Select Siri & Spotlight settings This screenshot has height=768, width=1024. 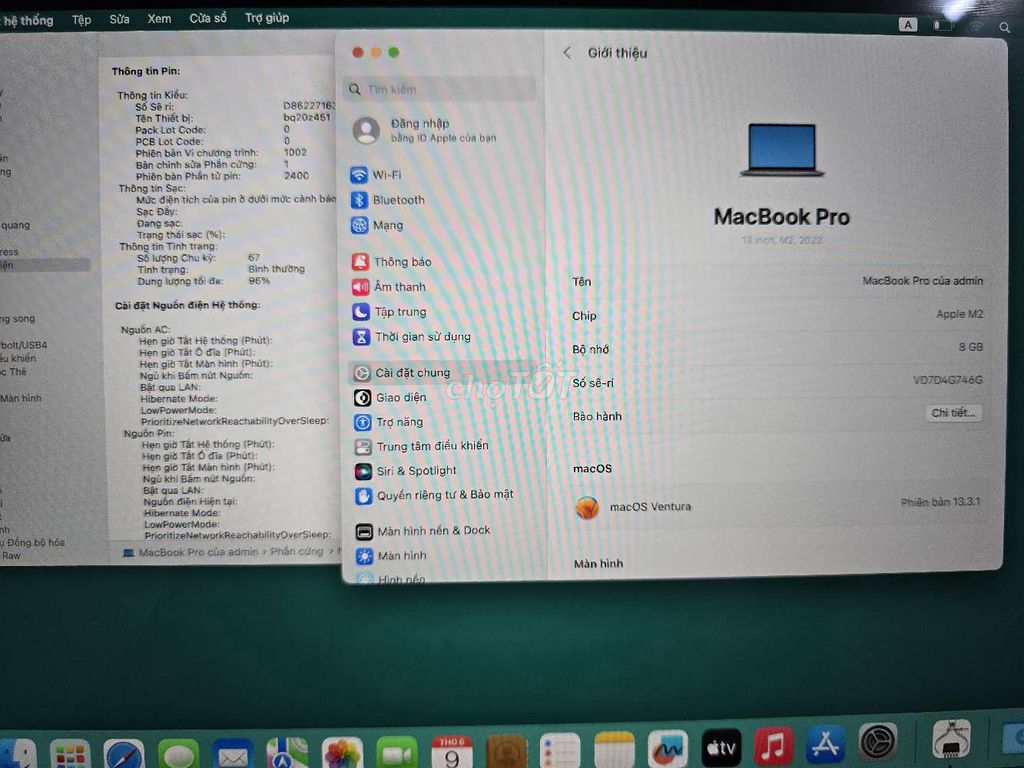click(406, 471)
